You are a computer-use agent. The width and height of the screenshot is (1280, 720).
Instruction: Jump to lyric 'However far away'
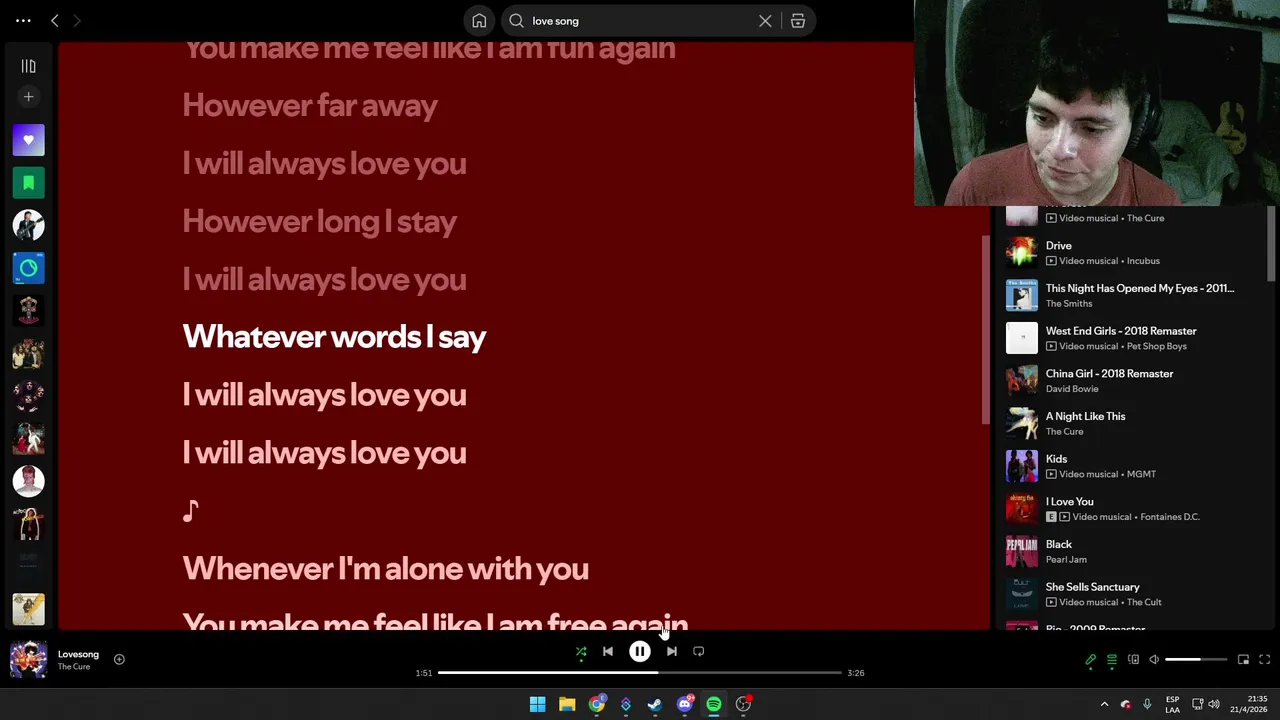(310, 106)
